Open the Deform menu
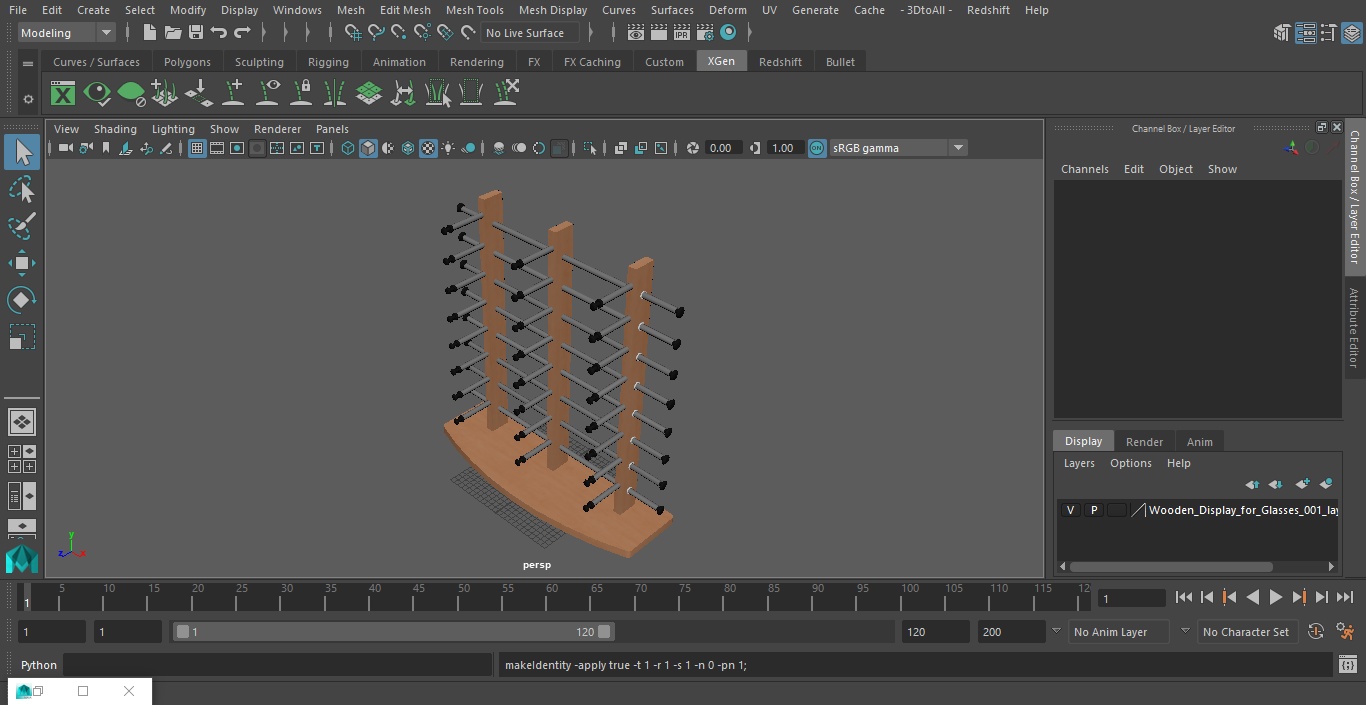The width and height of the screenshot is (1366, 705). (x=727, y=10)
